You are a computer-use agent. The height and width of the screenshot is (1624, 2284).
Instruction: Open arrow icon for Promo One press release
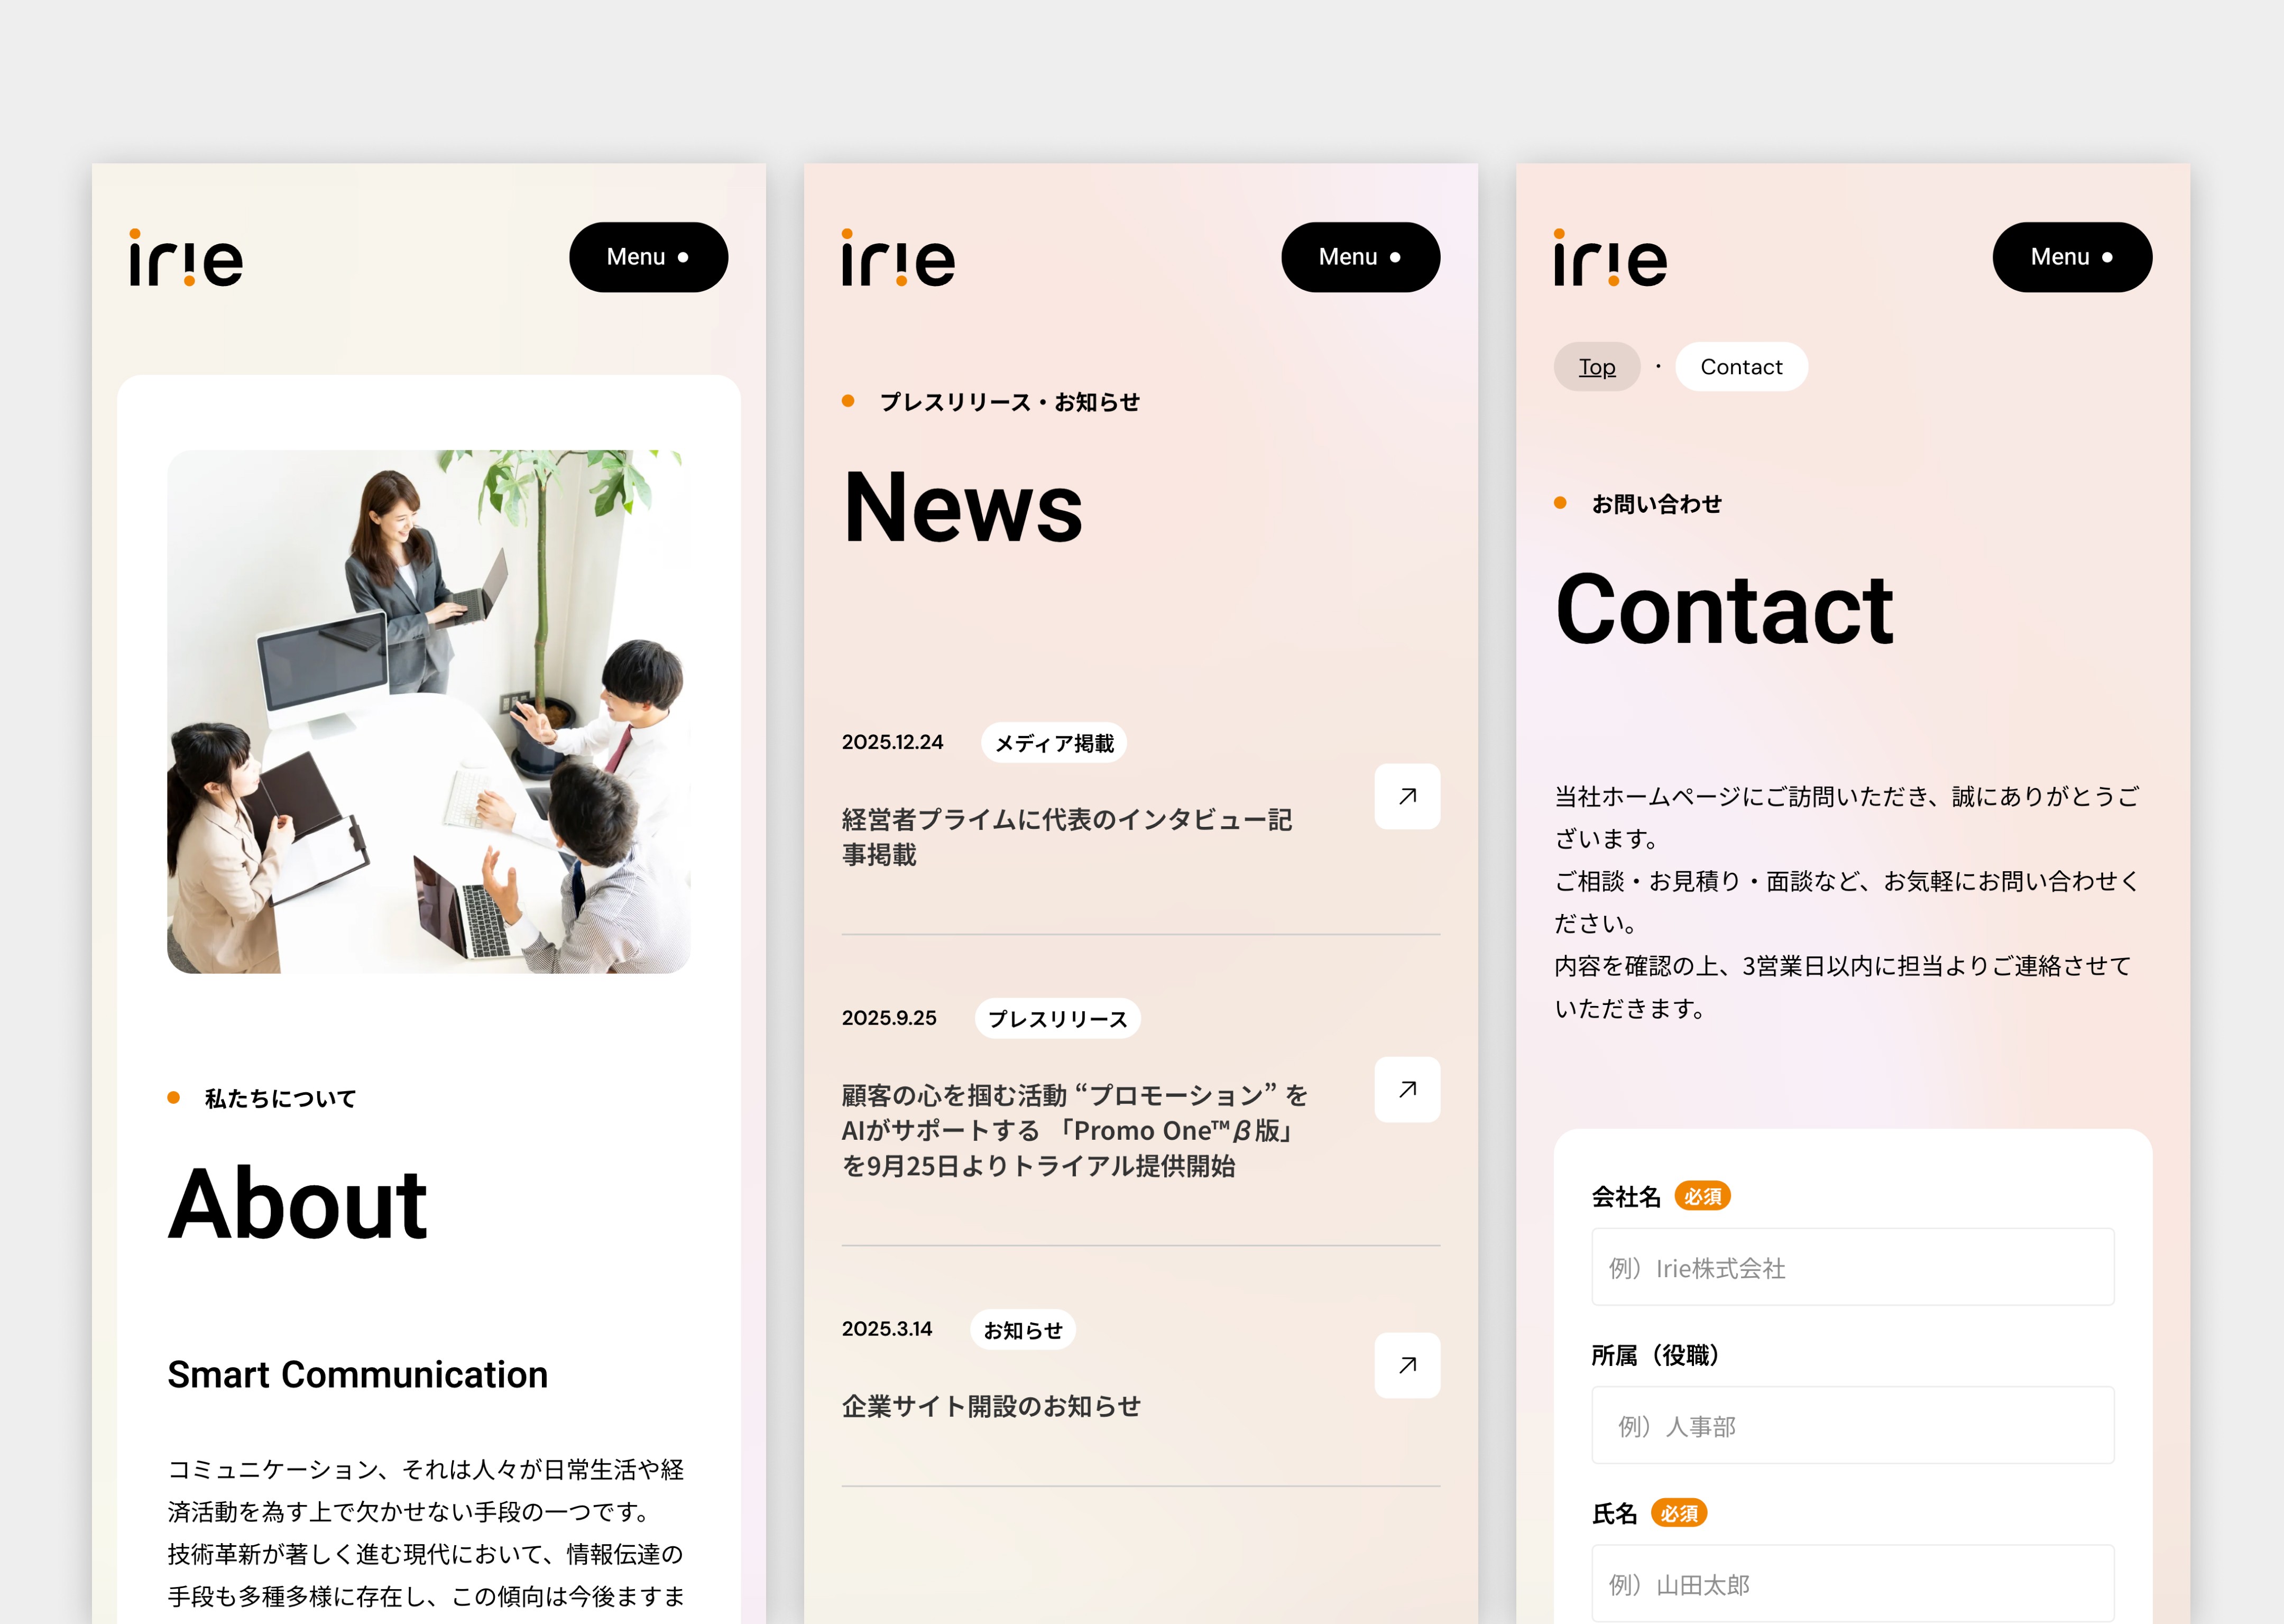click(1407, 1089)
